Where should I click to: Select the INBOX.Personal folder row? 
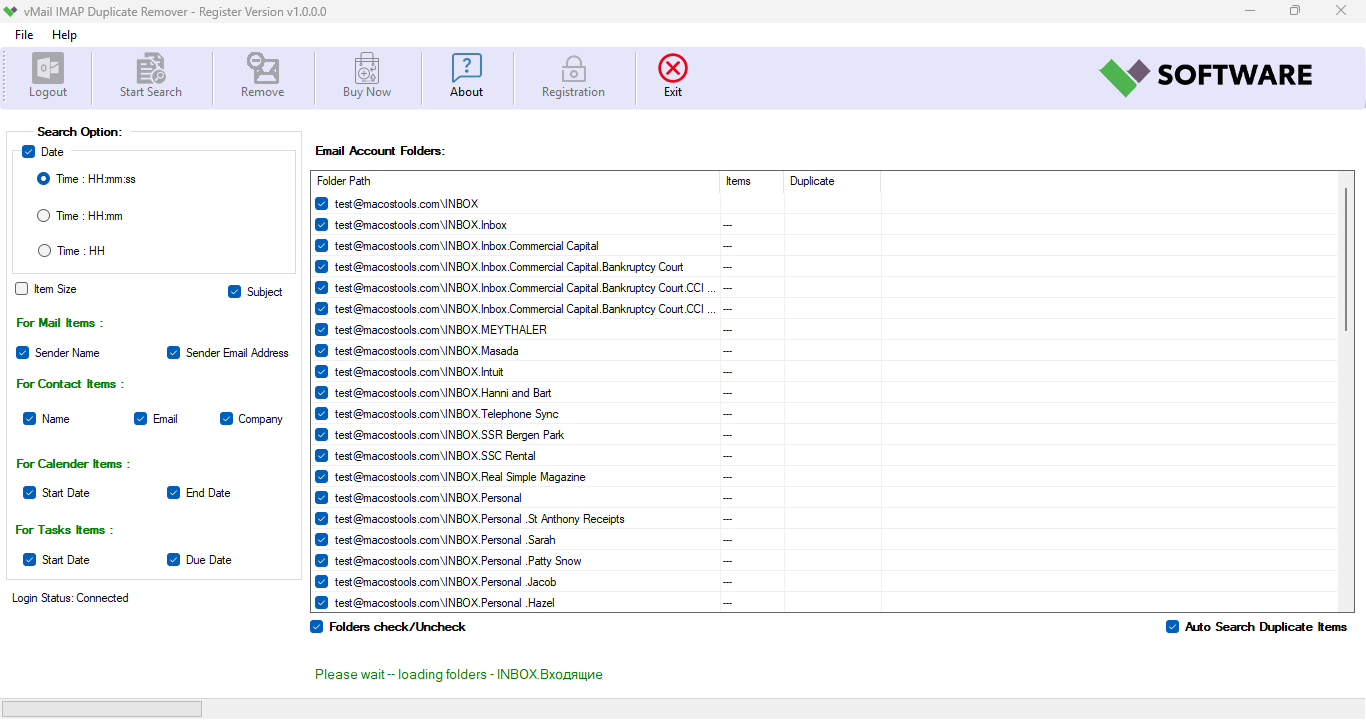pos(824,498)
